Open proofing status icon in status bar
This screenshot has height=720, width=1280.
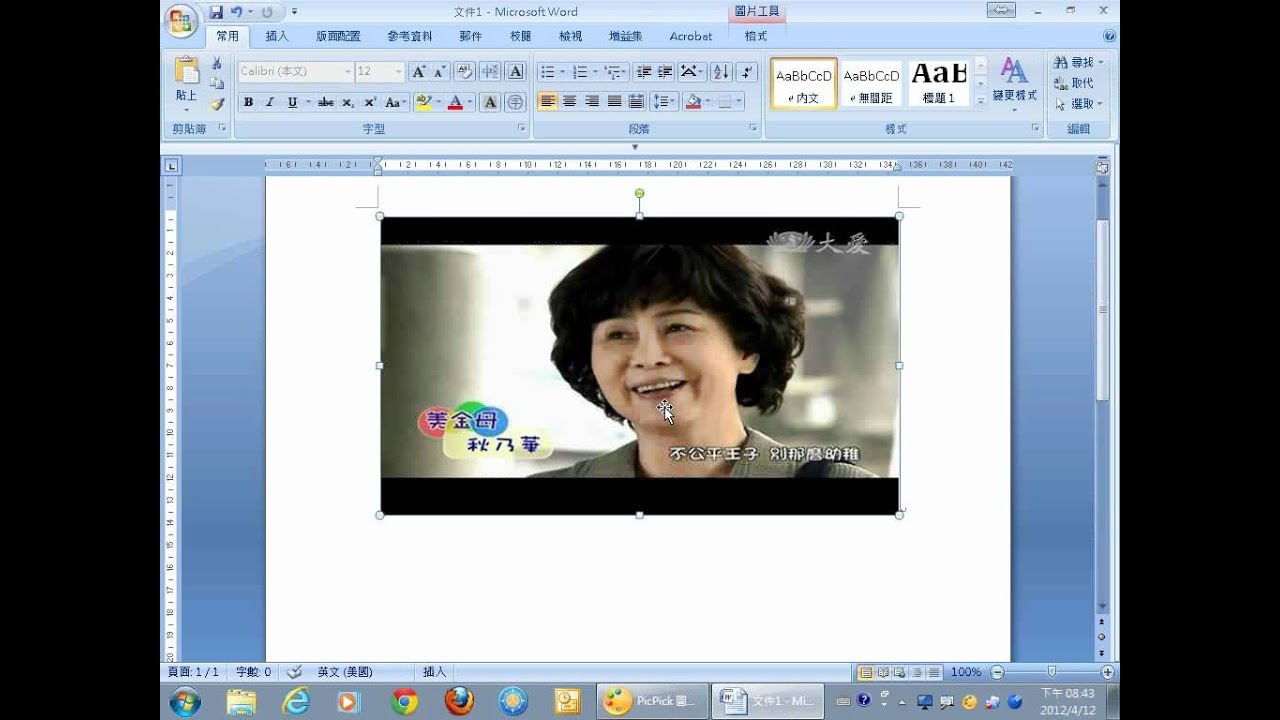point(294,672)
